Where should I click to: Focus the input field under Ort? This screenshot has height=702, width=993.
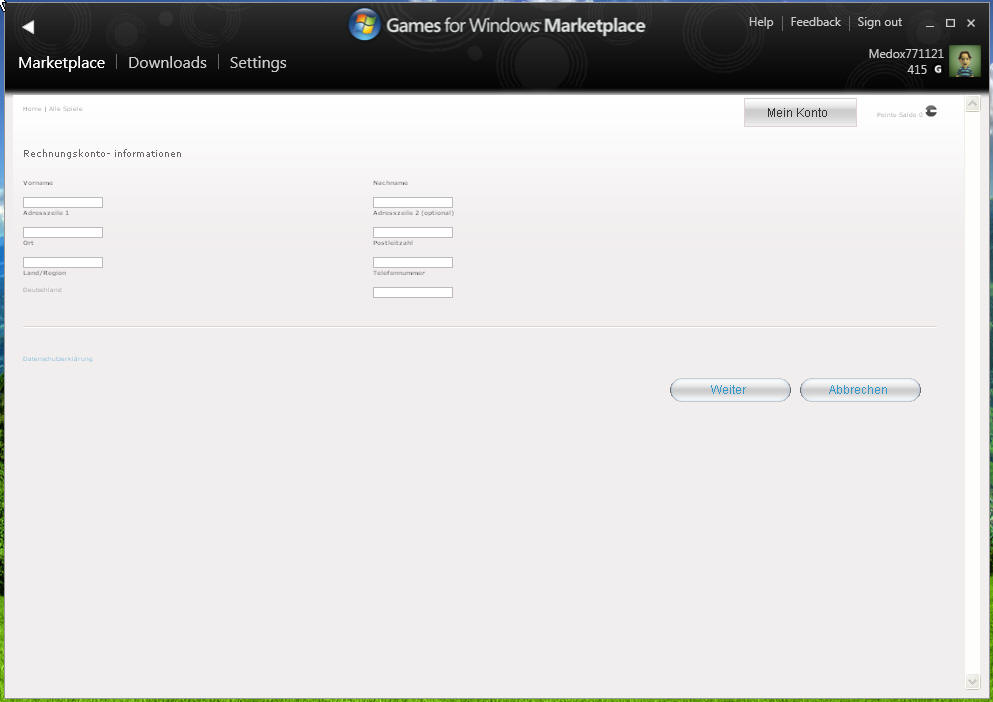click(x=63, y=262)
